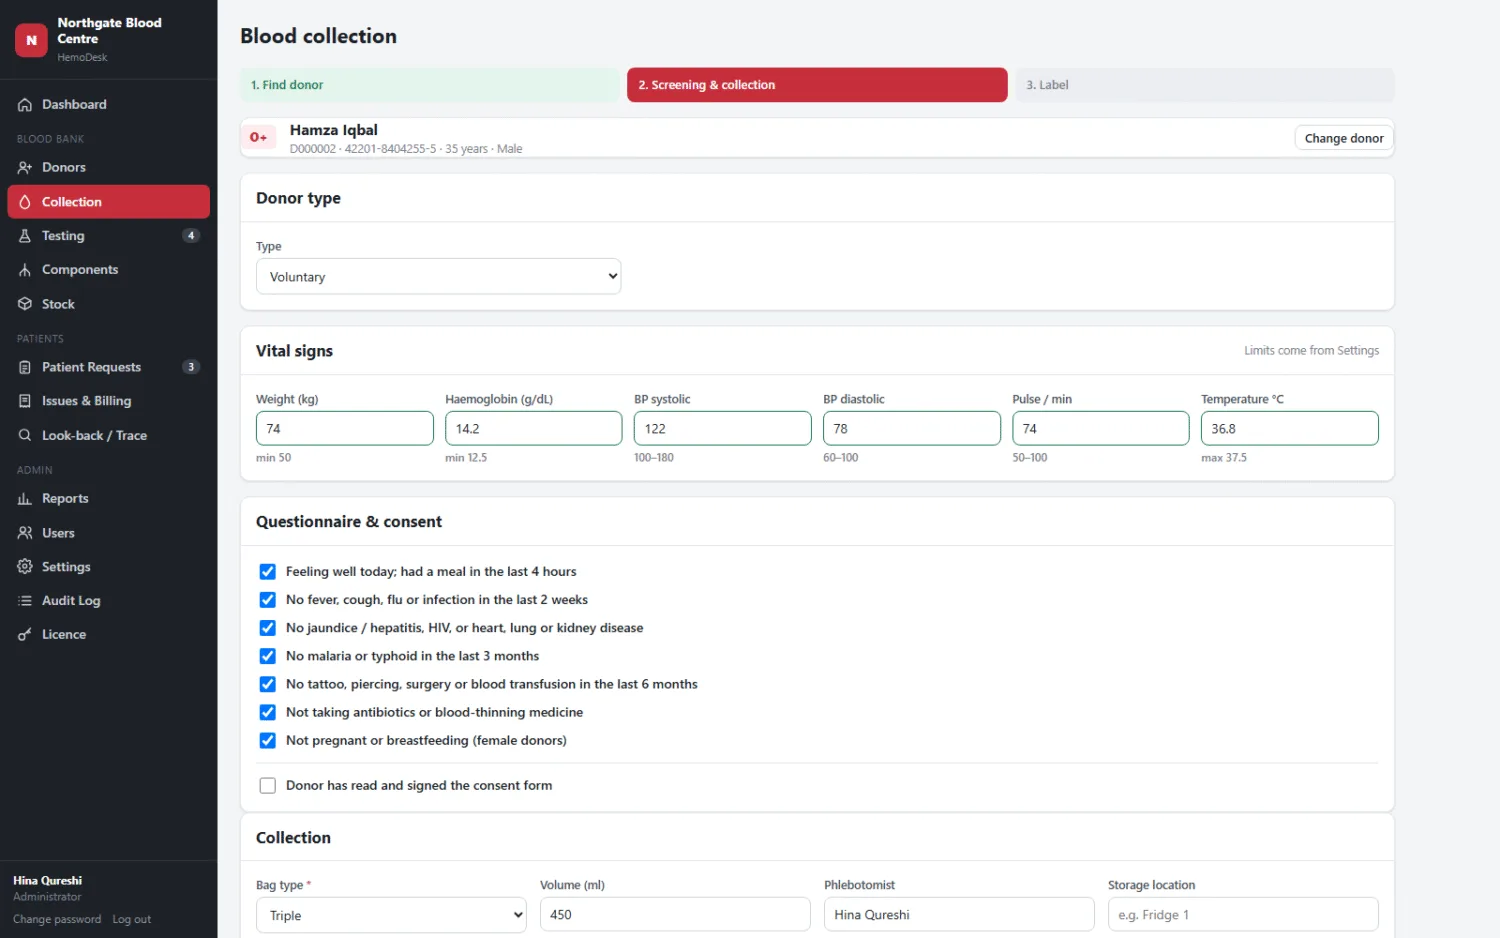This screenshot has width=1500, height=938.
Task: Click the Log out link
Action: 132,919
